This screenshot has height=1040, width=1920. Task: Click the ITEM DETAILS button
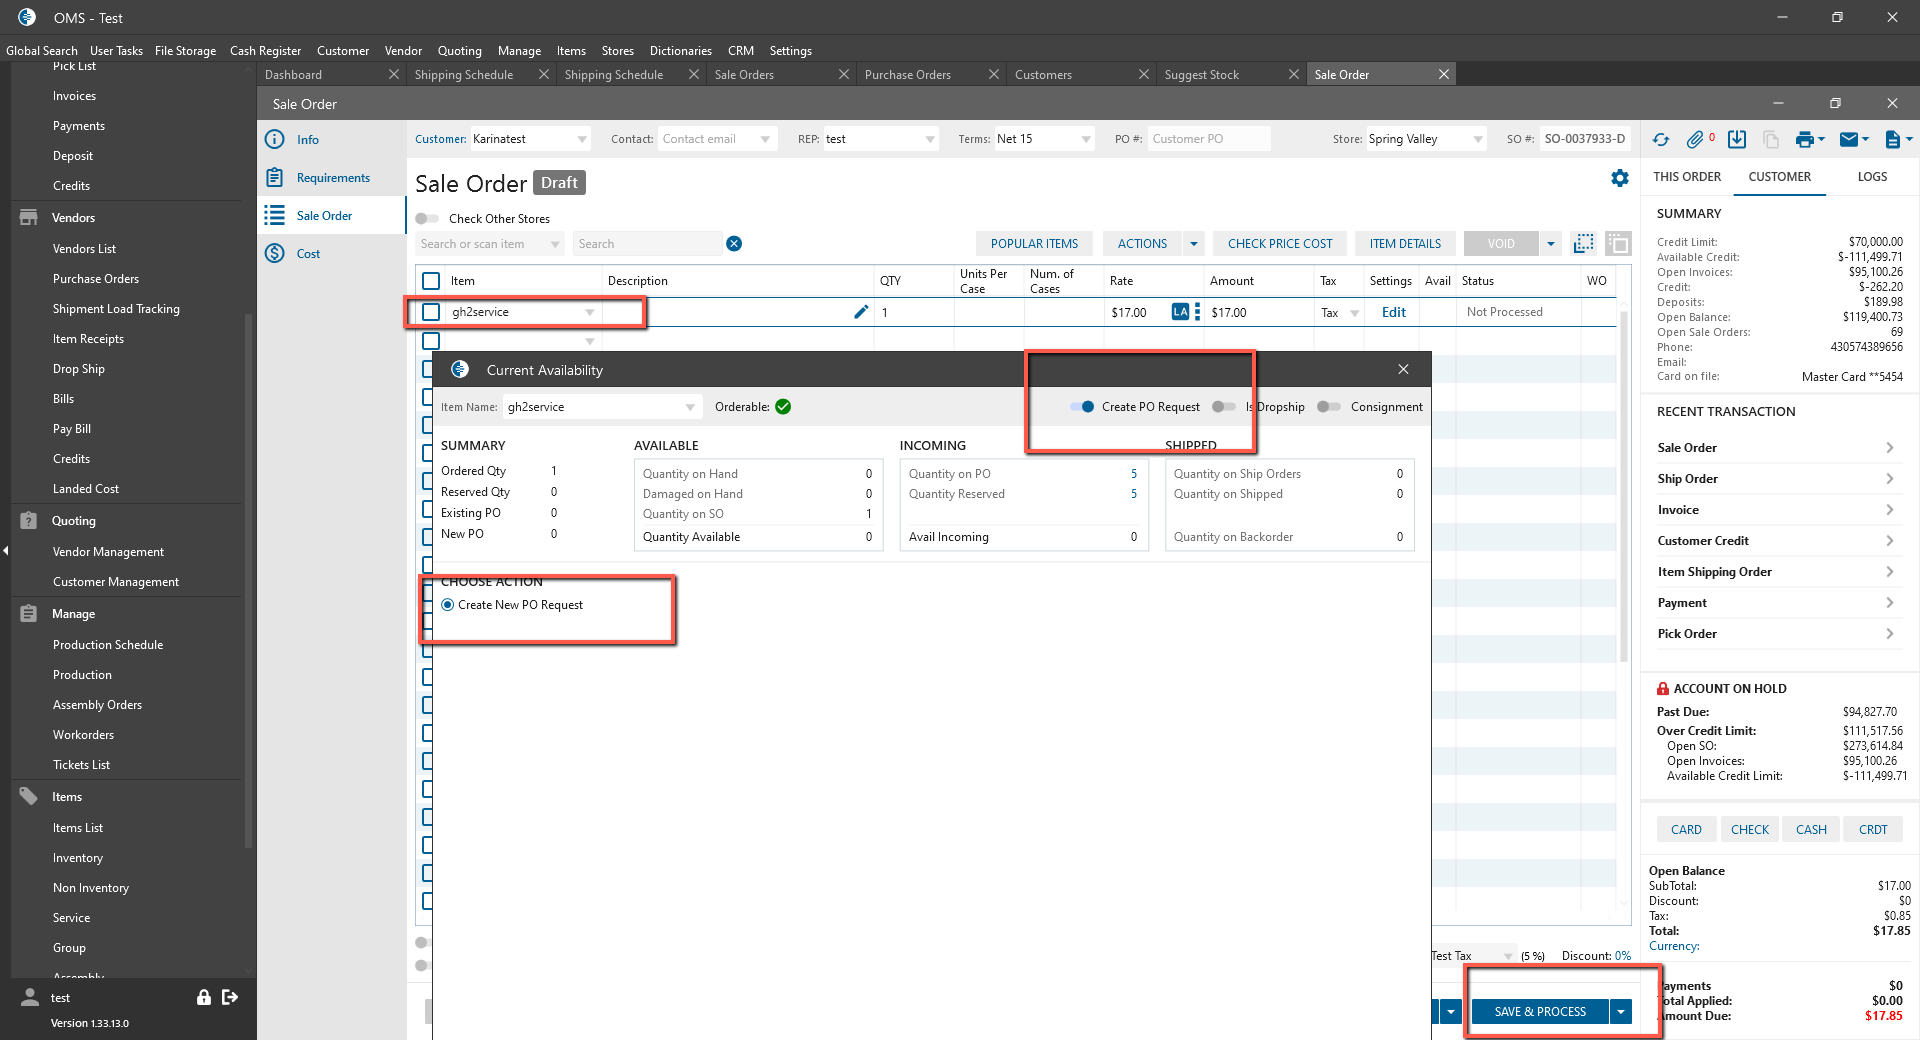click(1405, 244)
